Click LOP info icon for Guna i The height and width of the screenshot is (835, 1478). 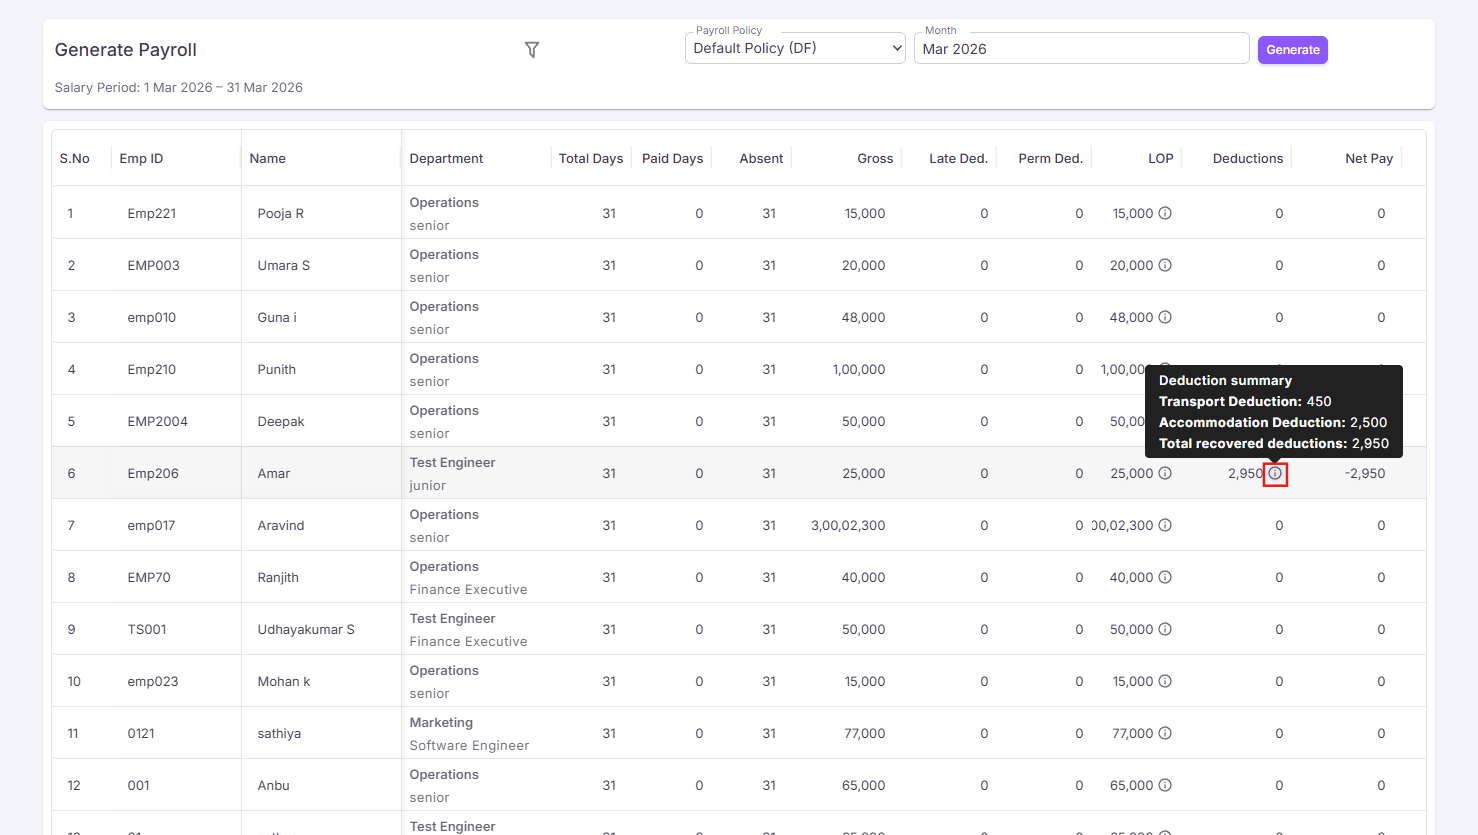pos(1165,317)
